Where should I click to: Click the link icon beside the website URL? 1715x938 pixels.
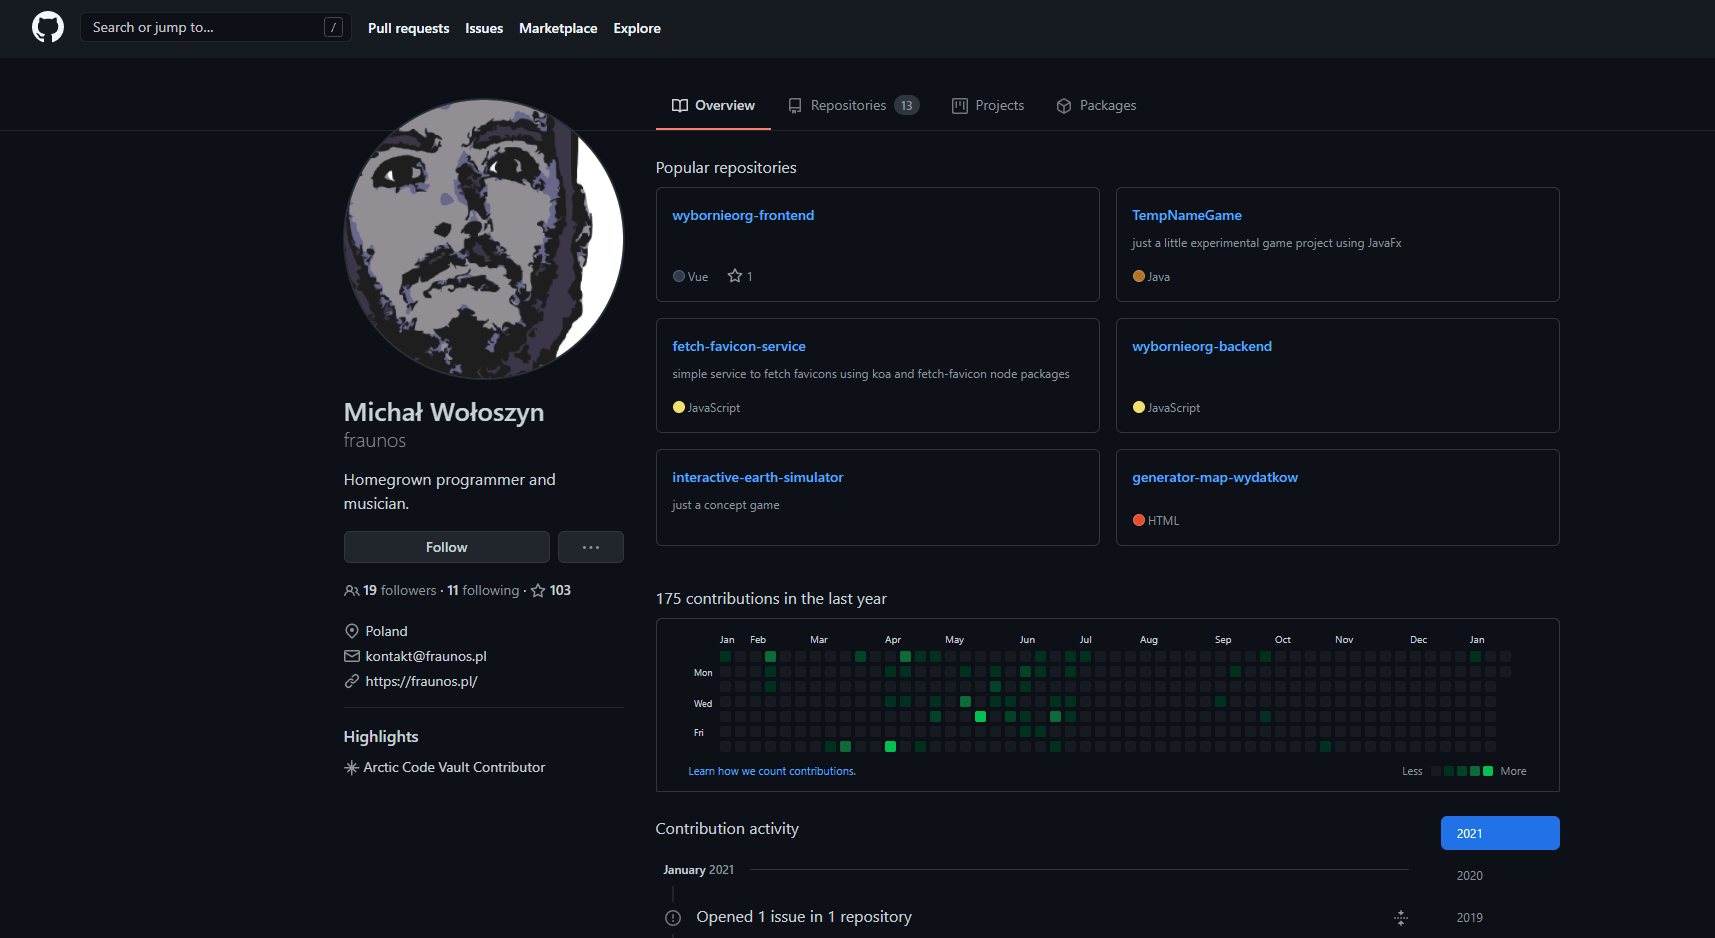[x=351, y=681]
